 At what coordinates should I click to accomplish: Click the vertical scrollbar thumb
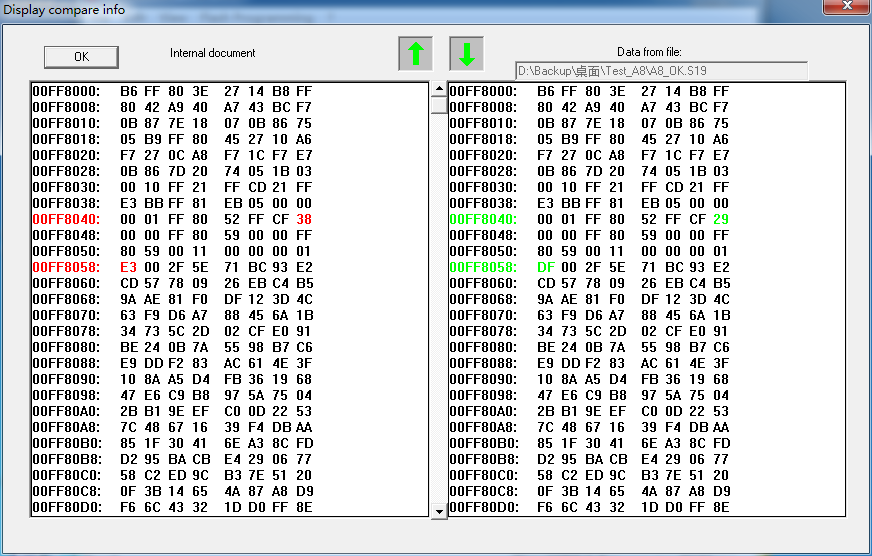point(439,105)
